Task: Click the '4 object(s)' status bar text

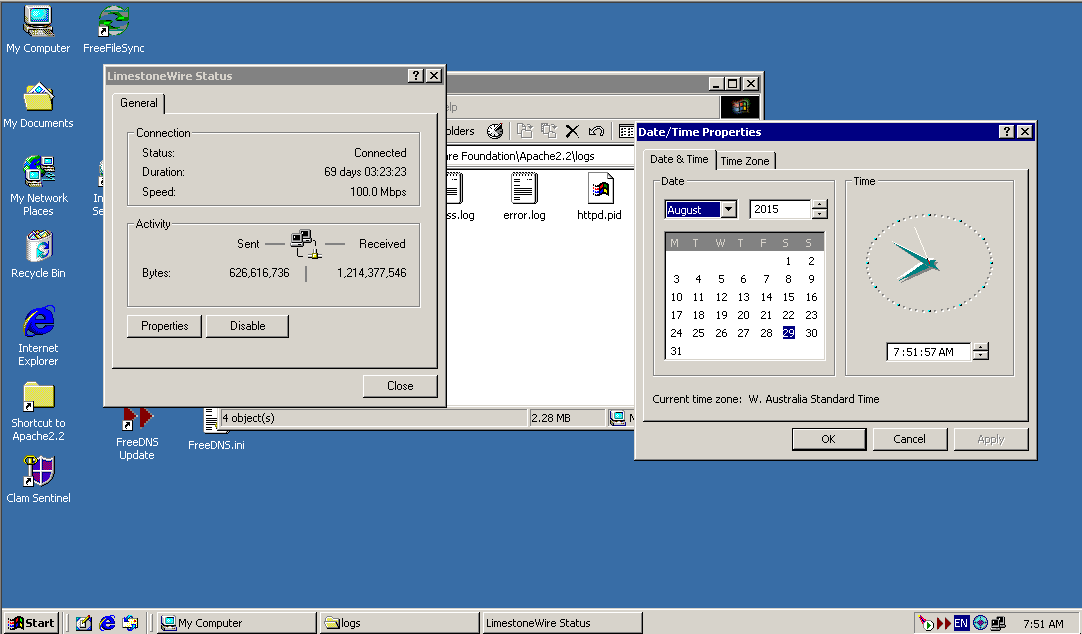Action: point(248,418)
